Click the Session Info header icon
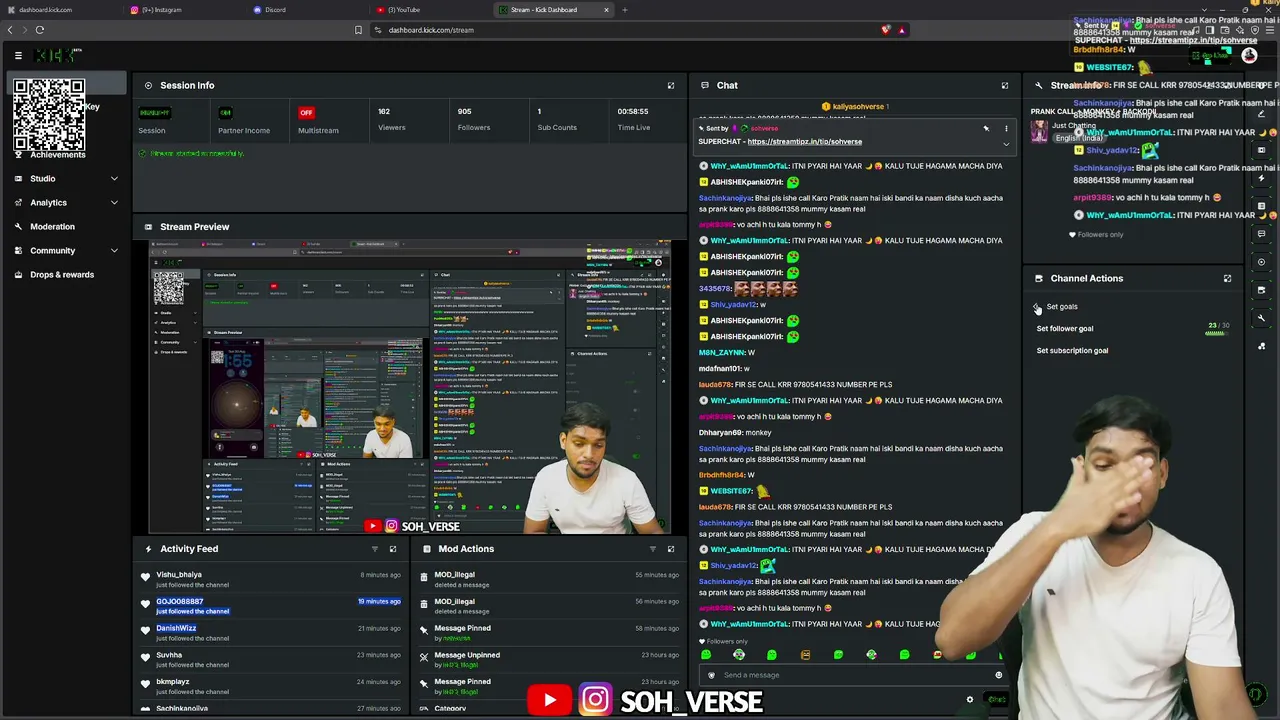1280x720 pixels. (148, 85)
